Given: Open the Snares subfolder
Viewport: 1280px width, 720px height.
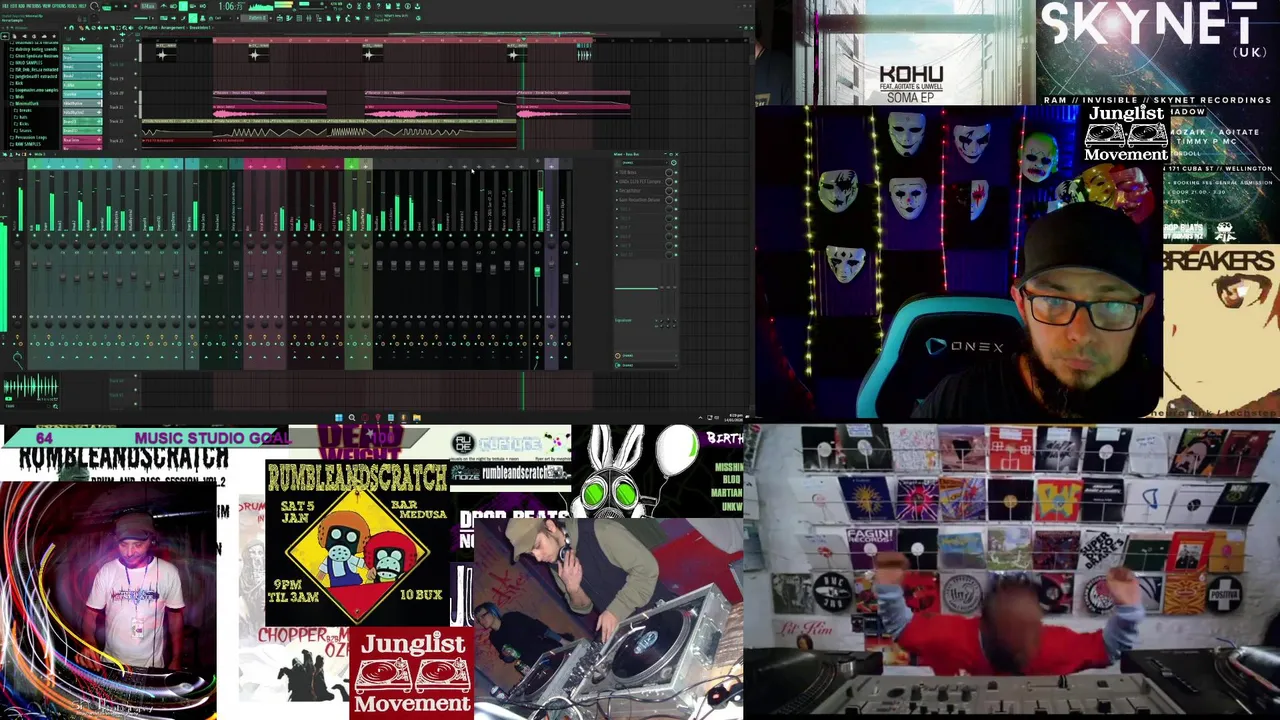Looking at the screenshot, I should tap(23, 131).
